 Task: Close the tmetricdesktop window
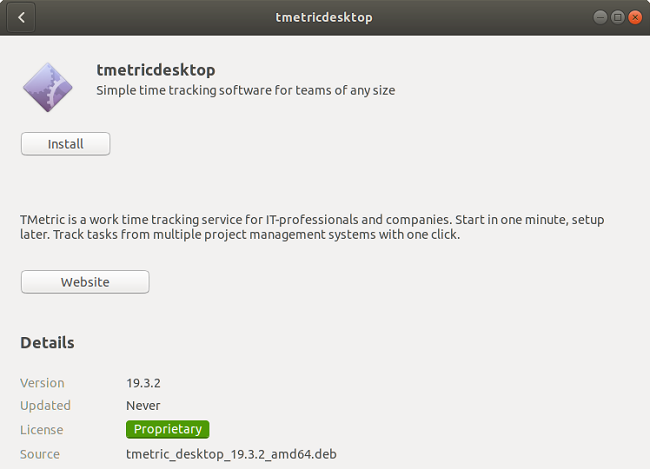pyautogui.click(x=635, y=17)
